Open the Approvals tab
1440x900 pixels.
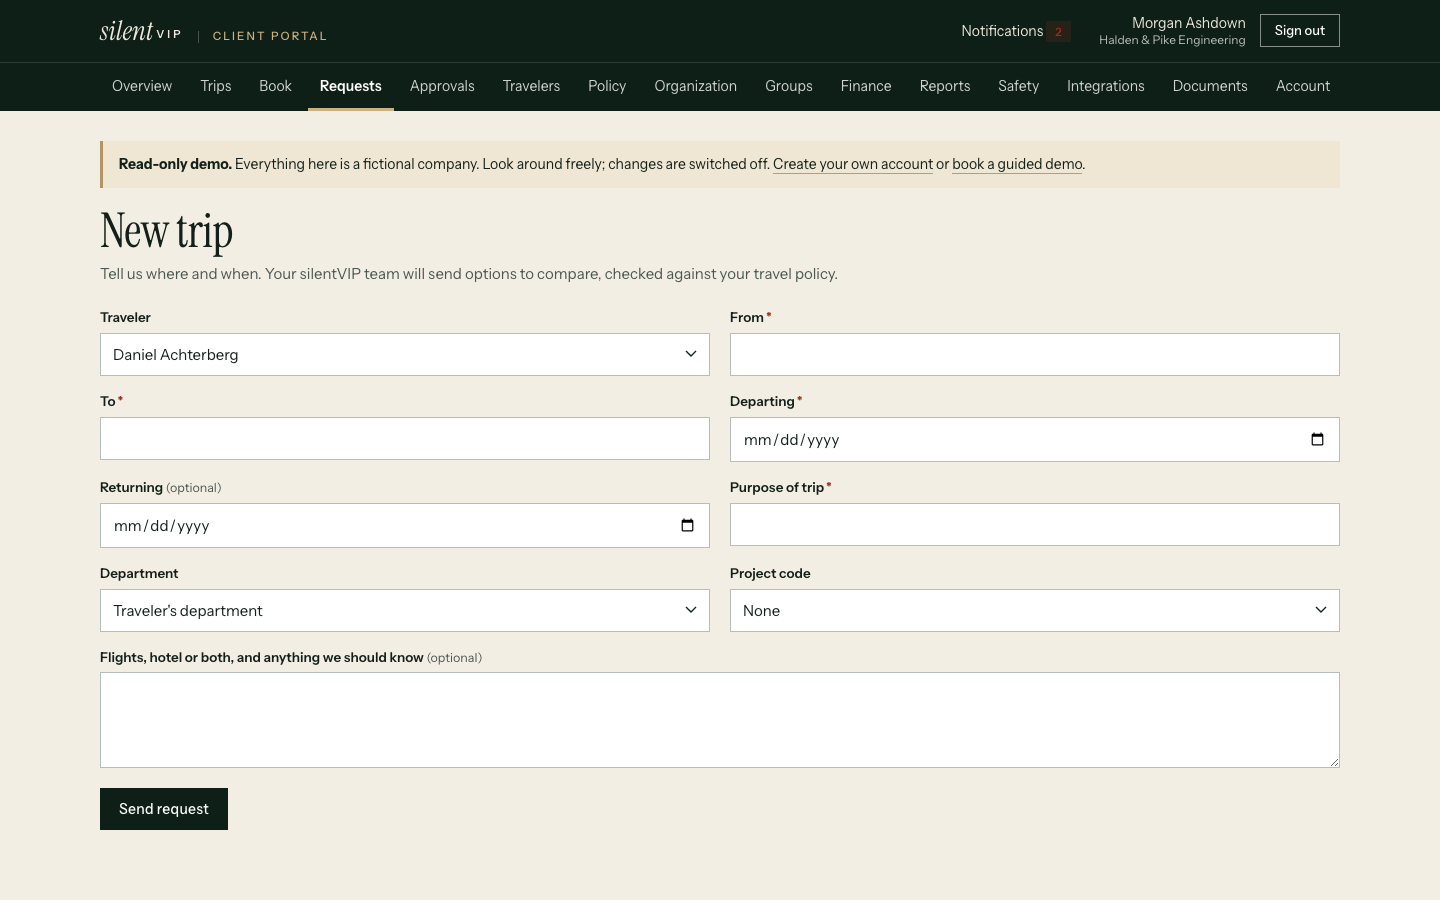pos(442,86)
